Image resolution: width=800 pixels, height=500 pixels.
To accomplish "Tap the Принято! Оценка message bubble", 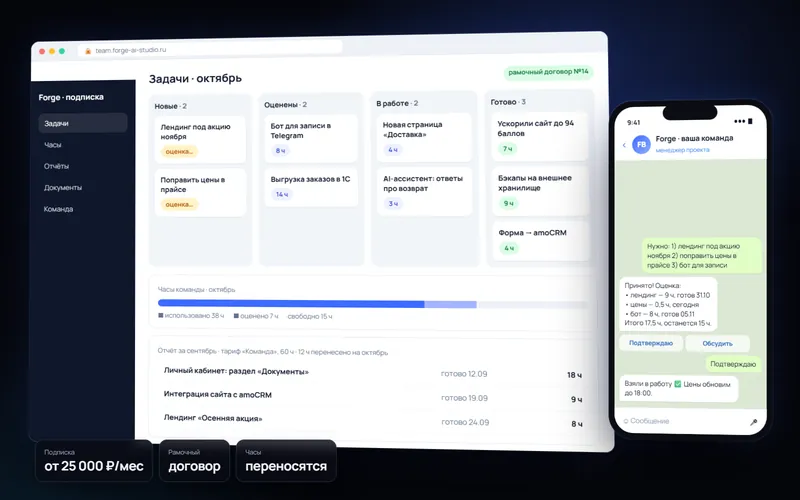I will (668, 305).
